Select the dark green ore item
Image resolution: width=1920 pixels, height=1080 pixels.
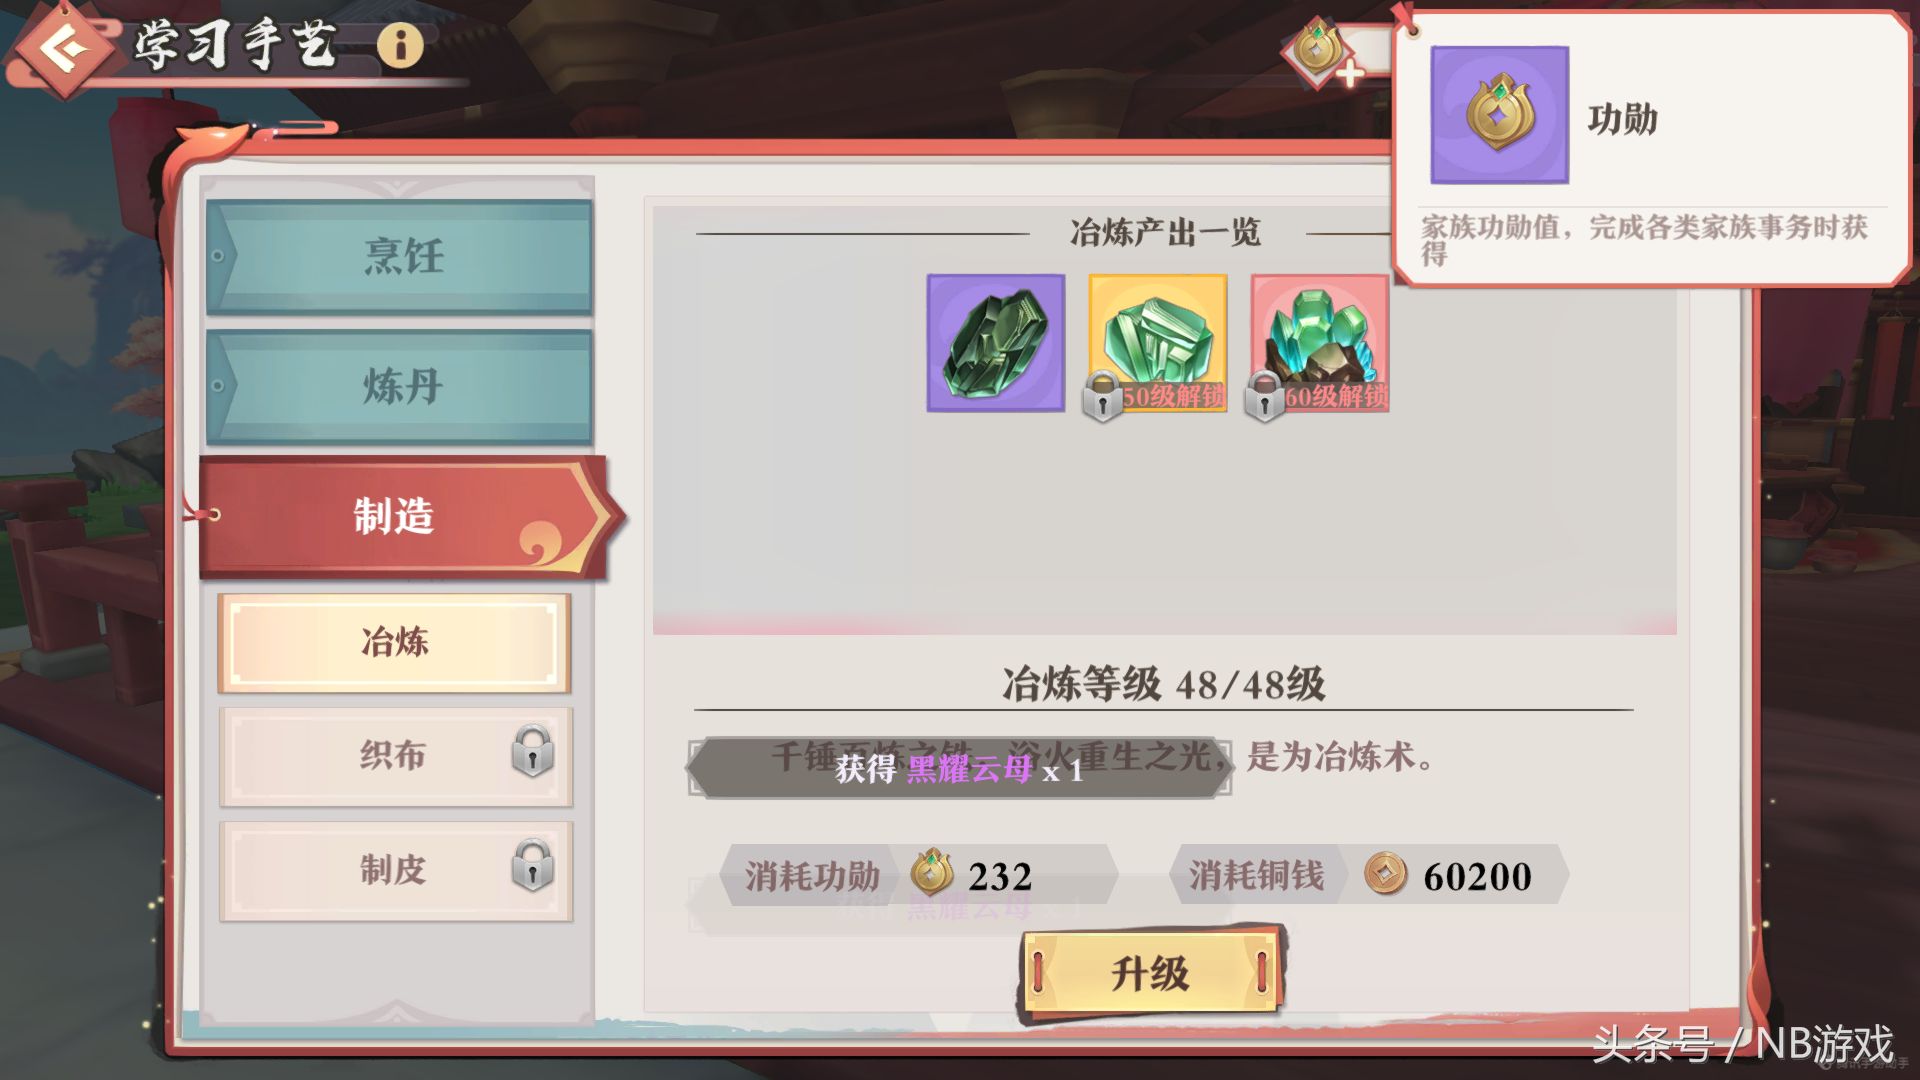pyautogui.click(x=995, y=343)
